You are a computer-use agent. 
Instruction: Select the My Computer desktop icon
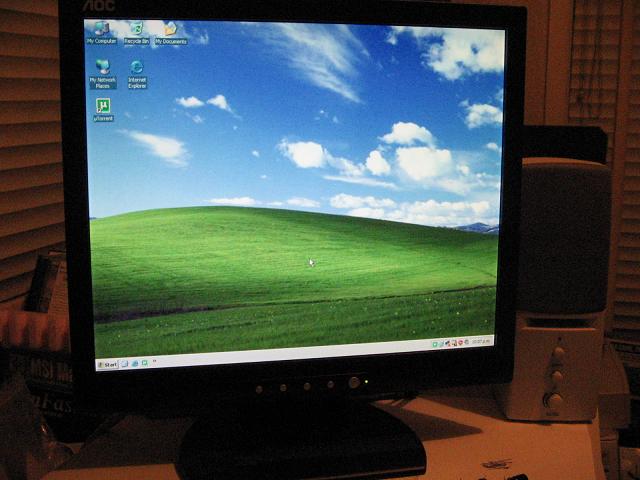click(101, 33)
